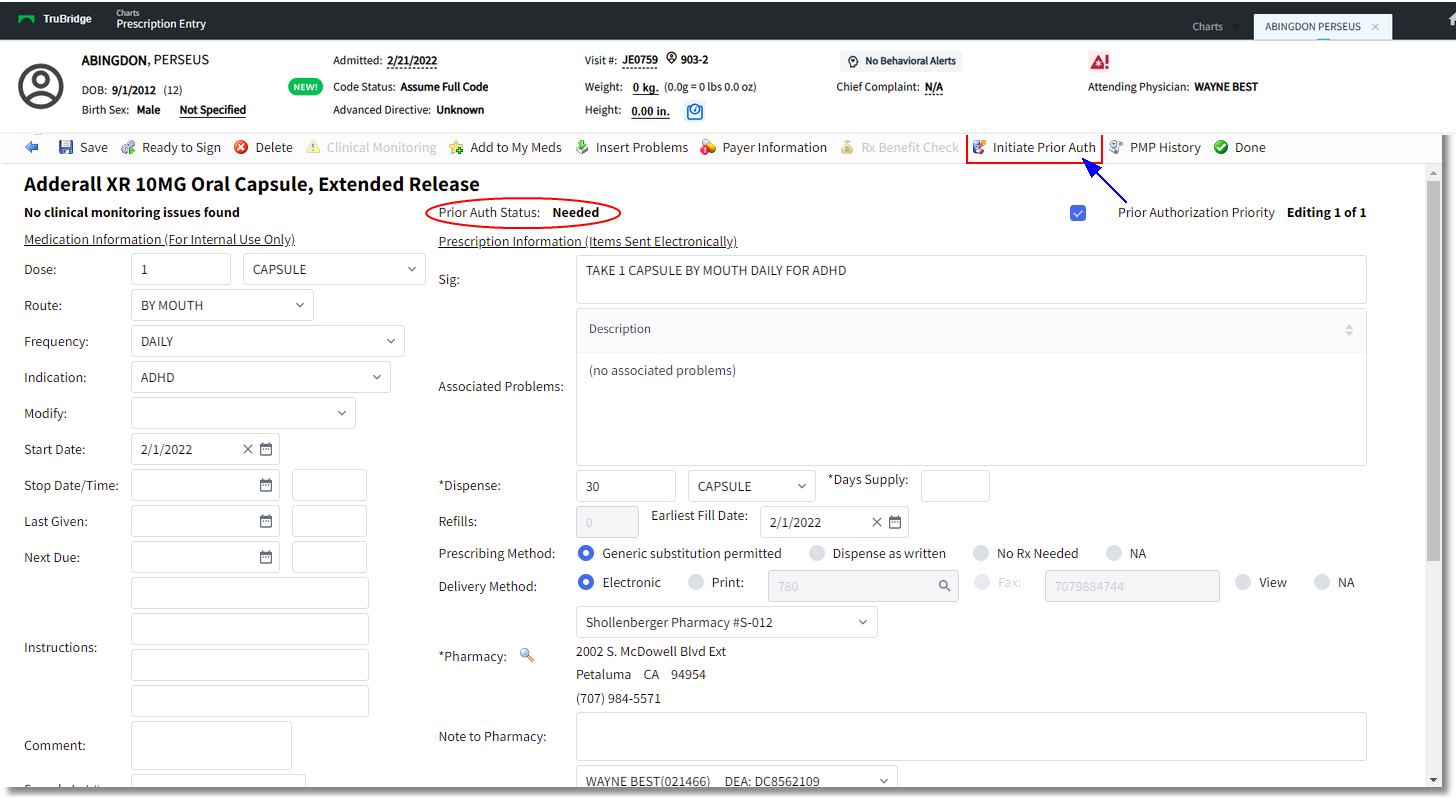Click the Print search magnifier icon
The image size is (1456, 801).
coord(943,586)
